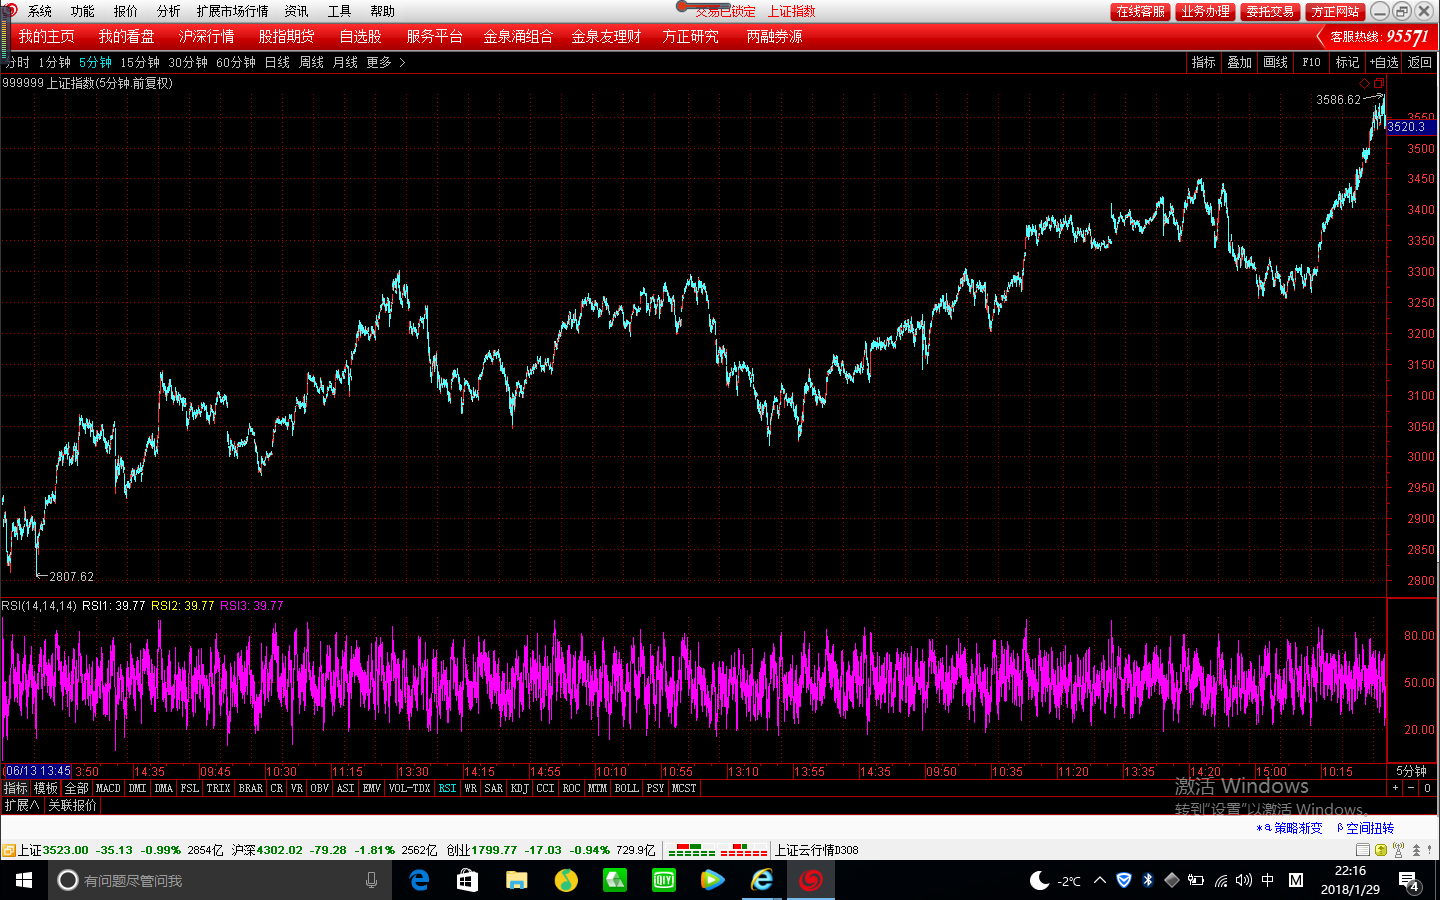Select 15分钟 period
This screenshot has width=1440, height=900.
tap(140, 62)
